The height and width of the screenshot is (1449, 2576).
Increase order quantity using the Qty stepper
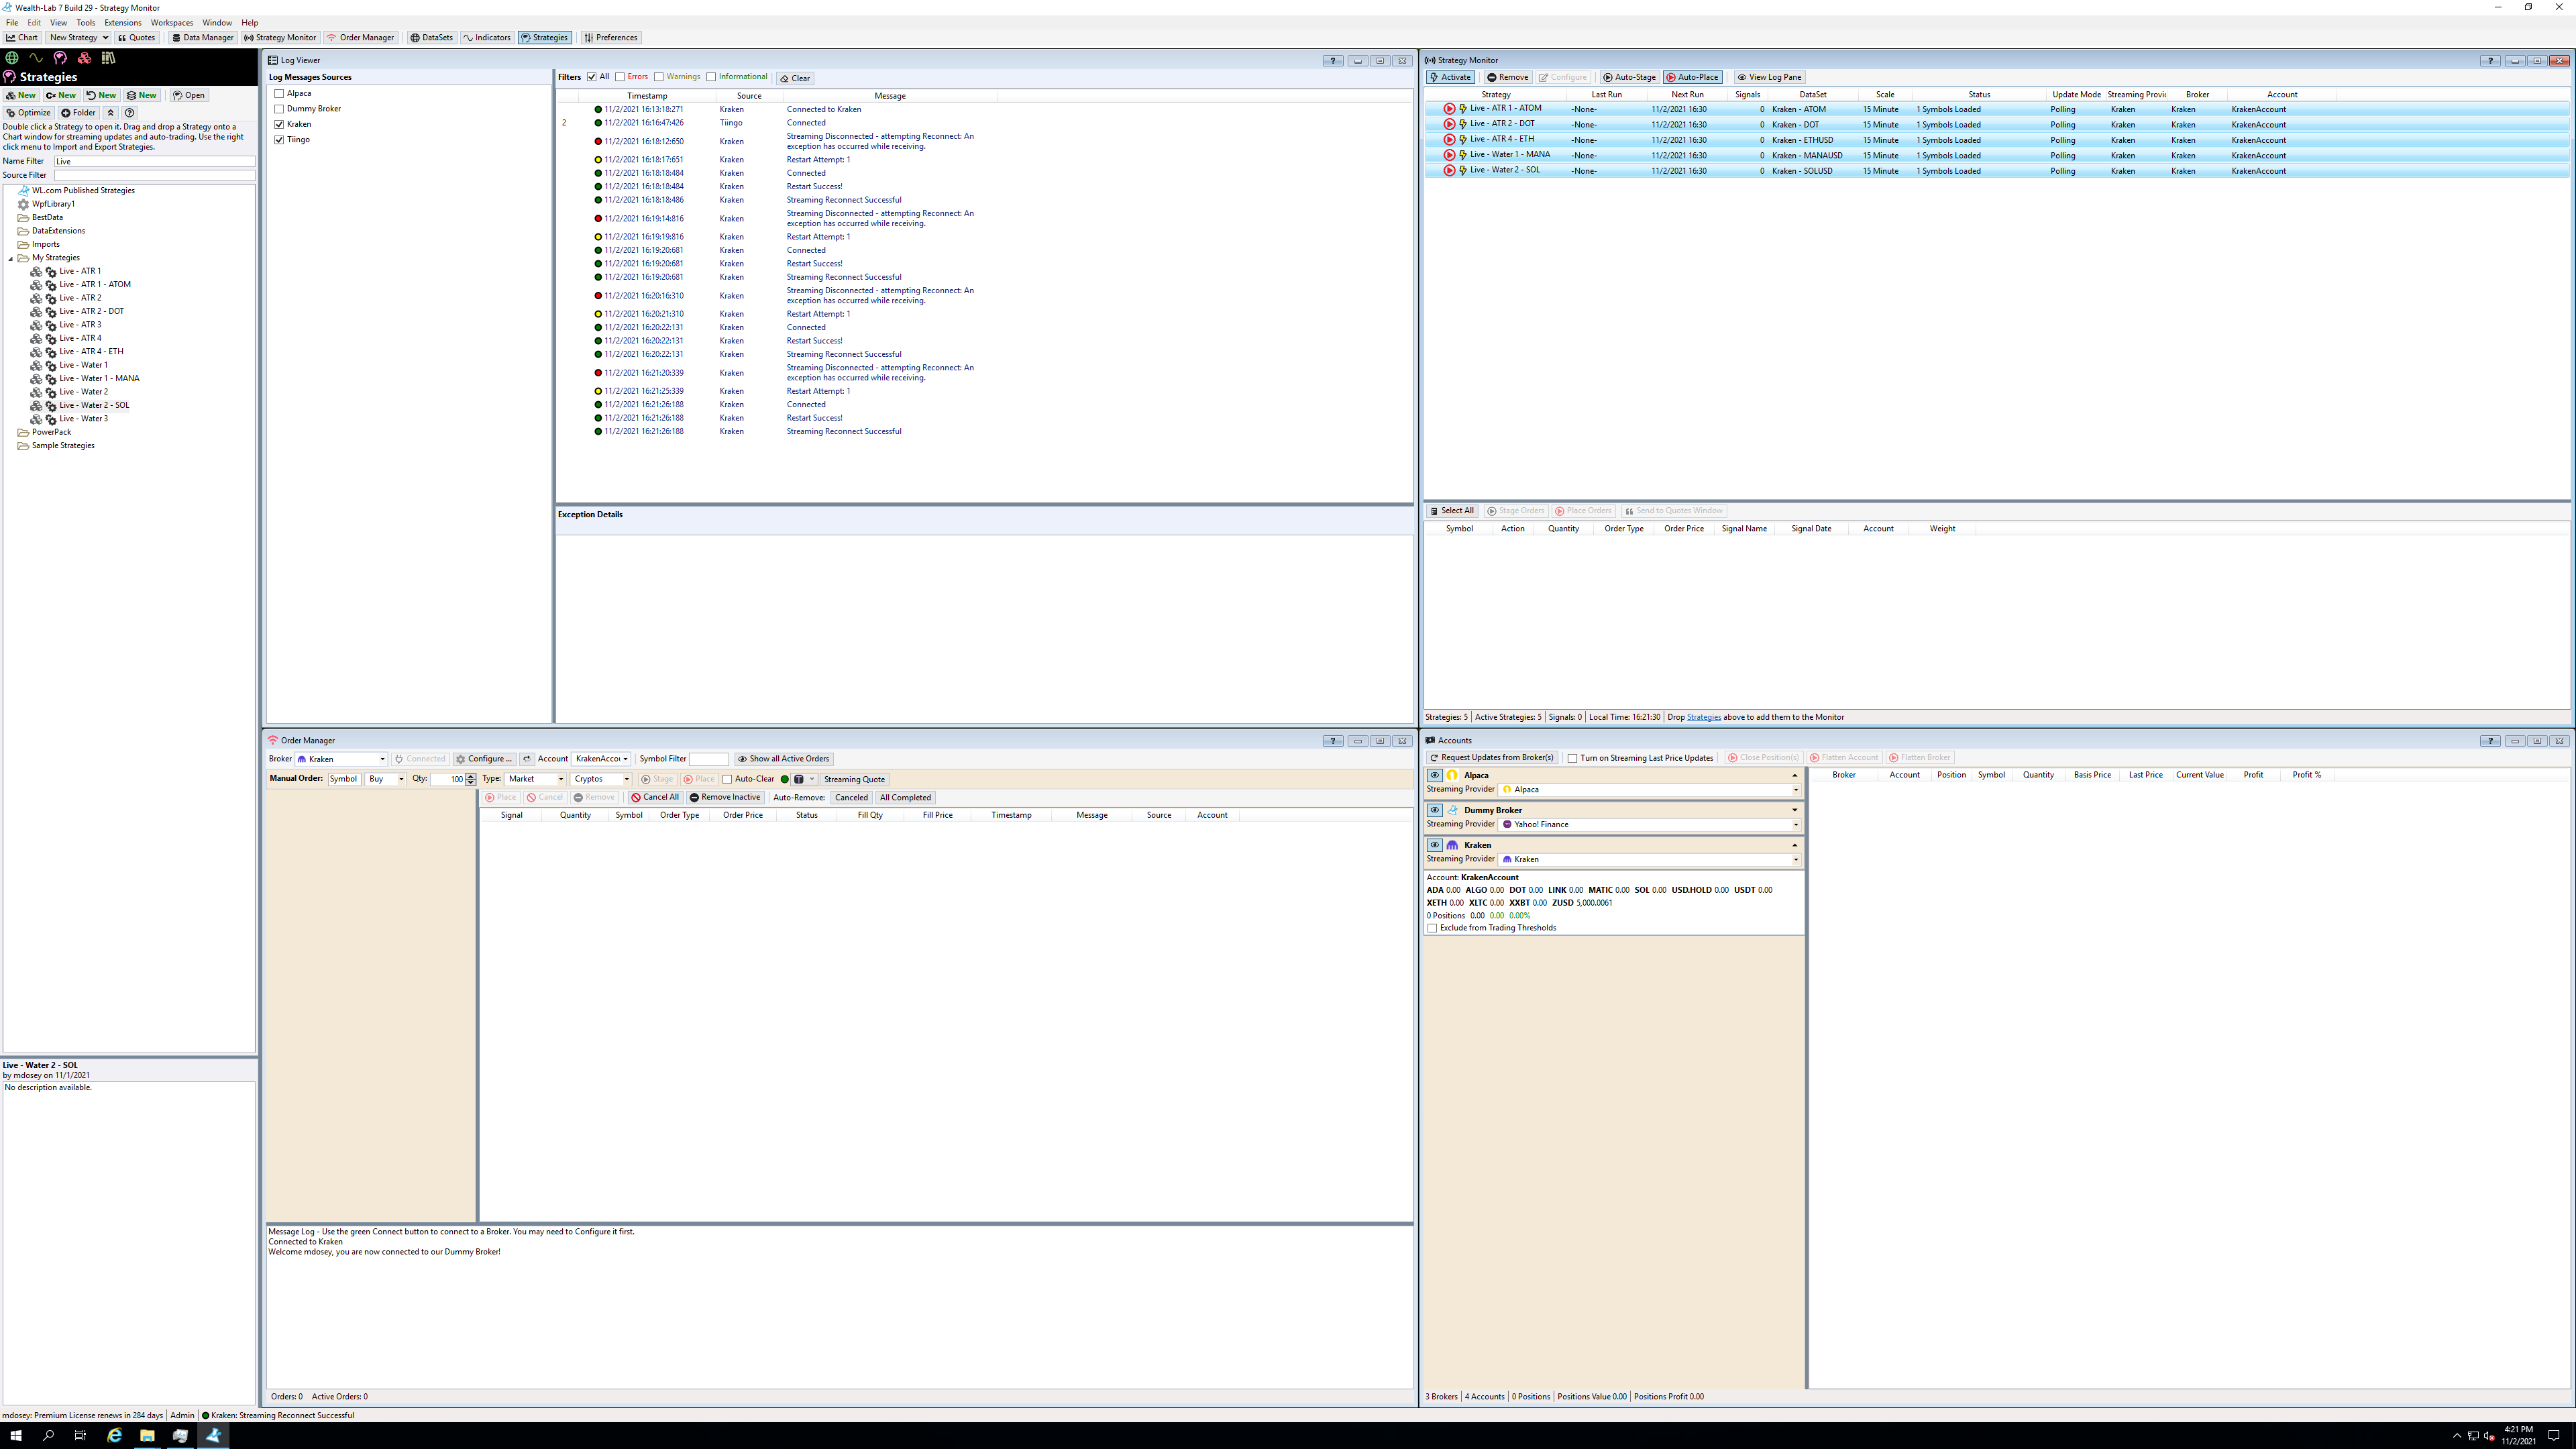(x=471, y=775)
